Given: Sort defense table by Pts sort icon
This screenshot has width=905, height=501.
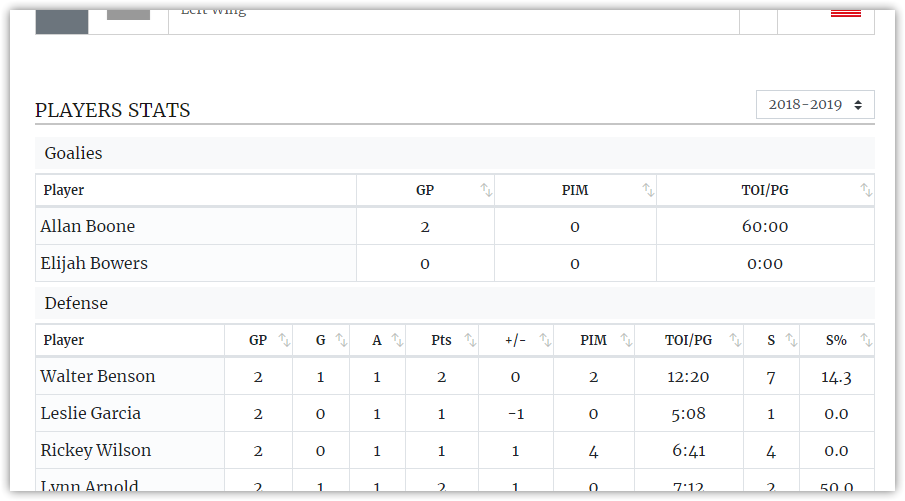Looking at the screenshot, I should pyautogui.click(x=470, y=340).
